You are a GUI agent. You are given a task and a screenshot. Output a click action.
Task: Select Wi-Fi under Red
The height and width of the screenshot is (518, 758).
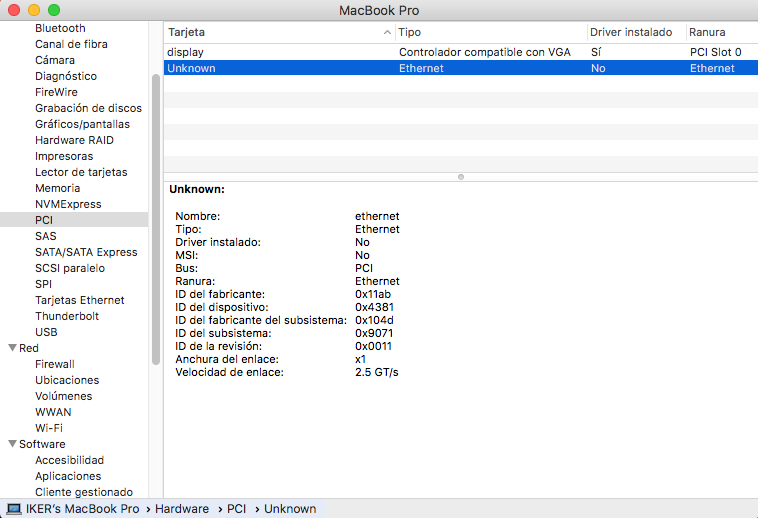[x=49, y=428]
